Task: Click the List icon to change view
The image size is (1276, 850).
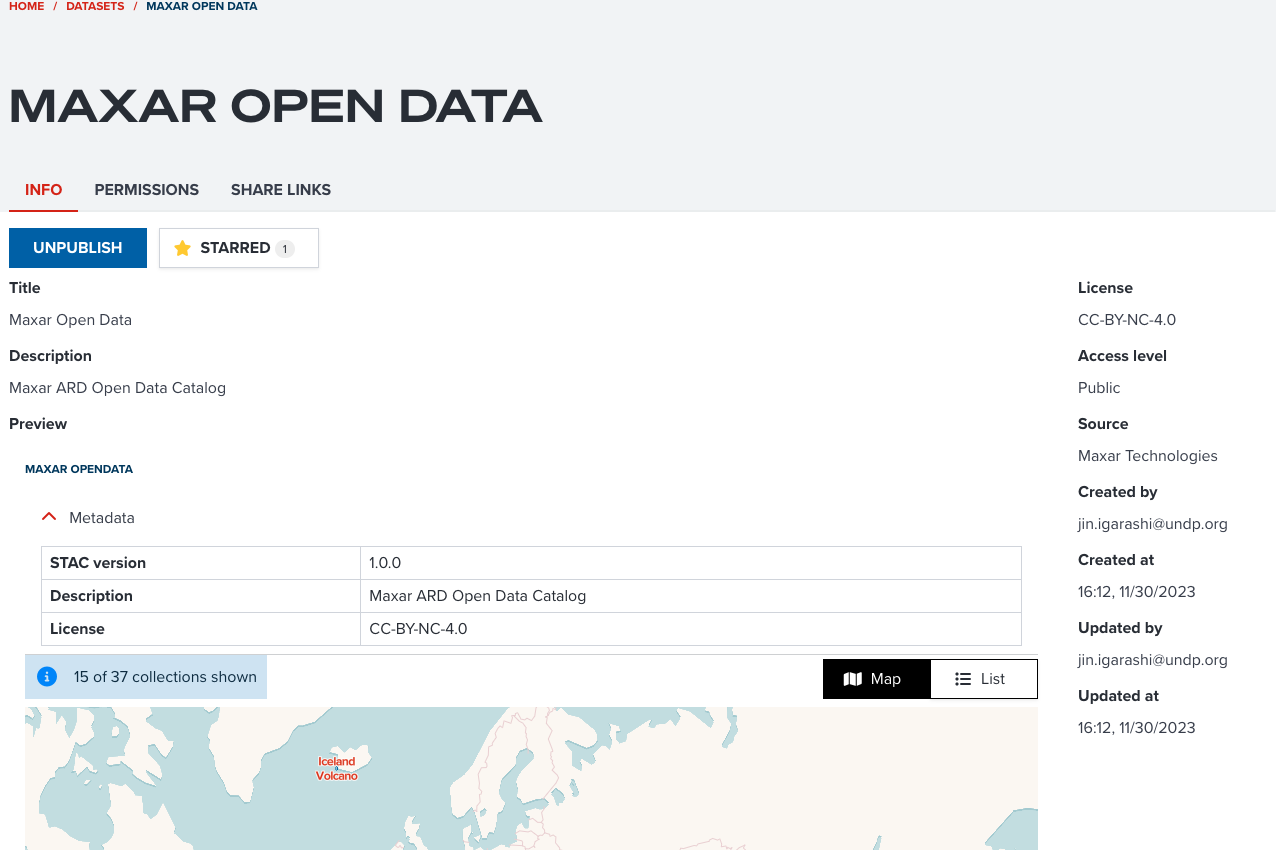Action: (x=962, y=678)
